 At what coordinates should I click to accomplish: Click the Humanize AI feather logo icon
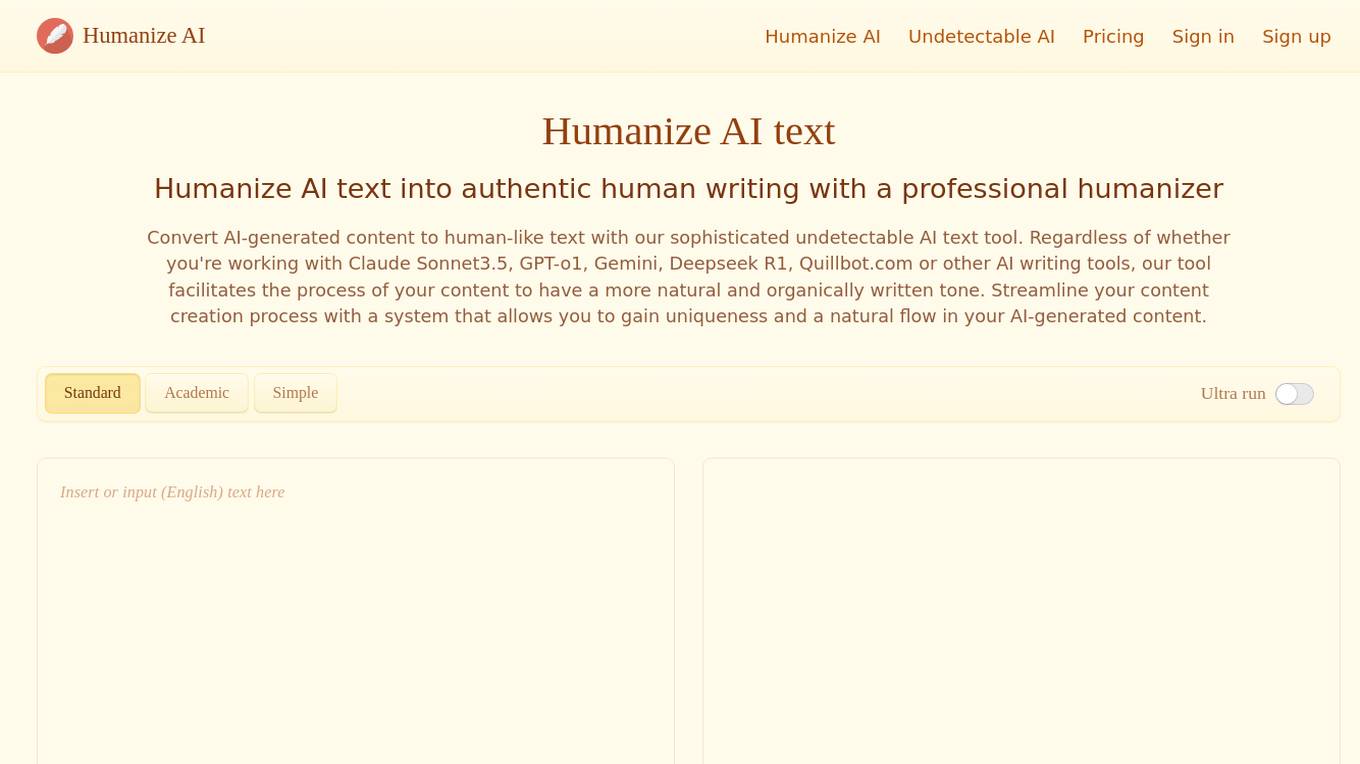point(55,36)
